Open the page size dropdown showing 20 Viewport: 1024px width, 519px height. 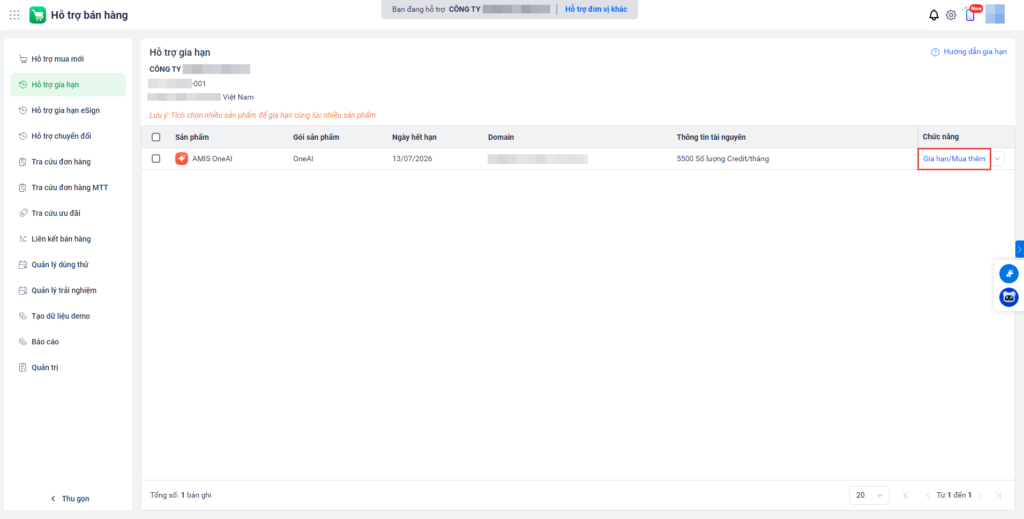869,495
